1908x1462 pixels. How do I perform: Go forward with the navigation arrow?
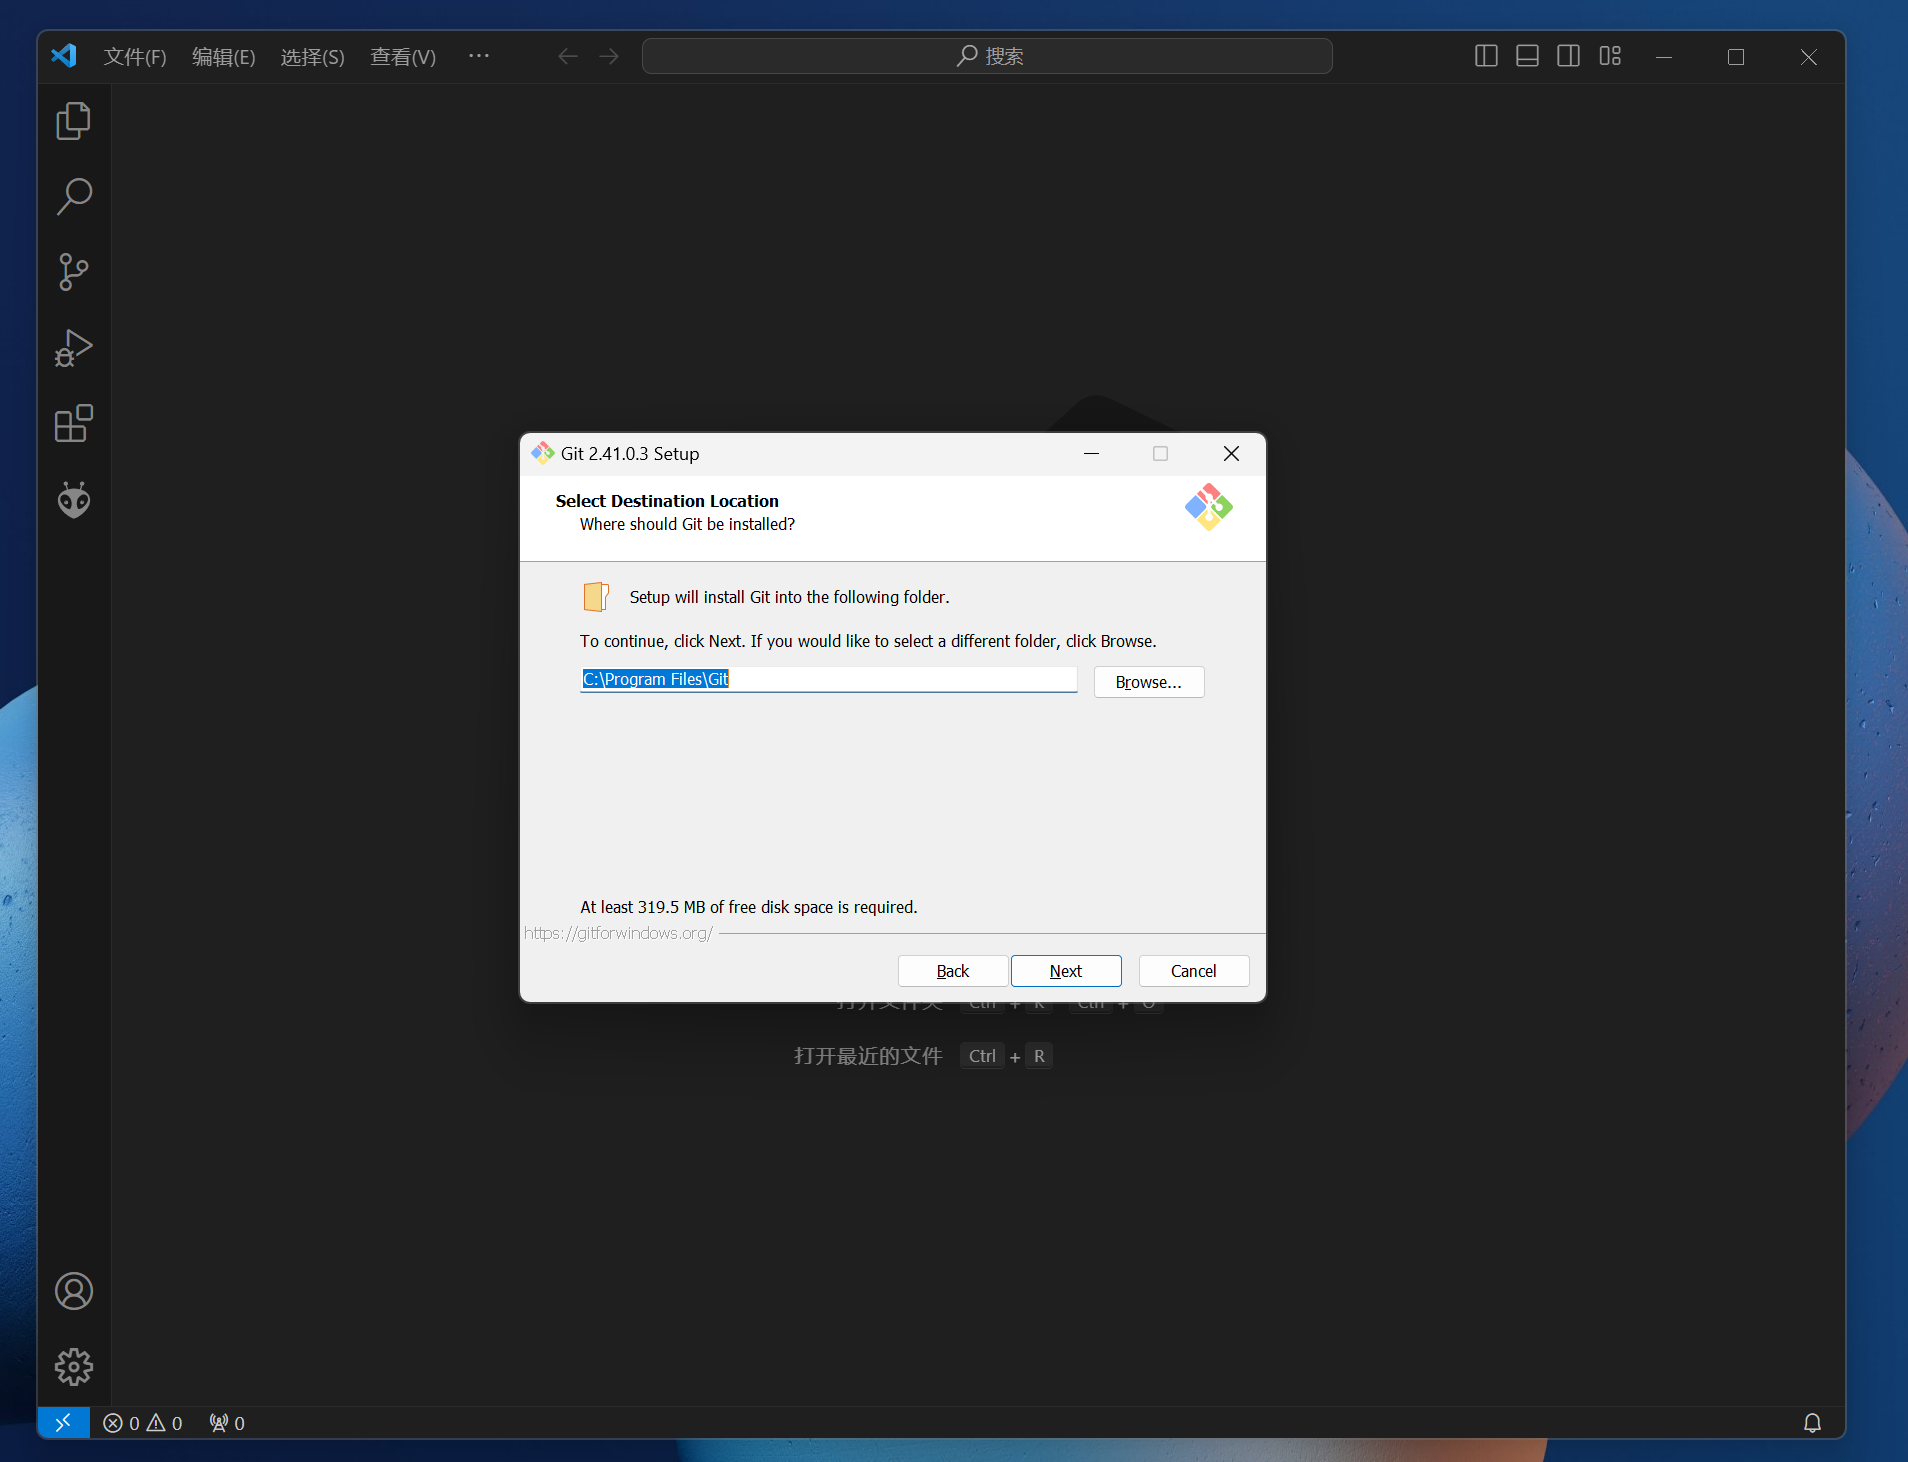609,56
